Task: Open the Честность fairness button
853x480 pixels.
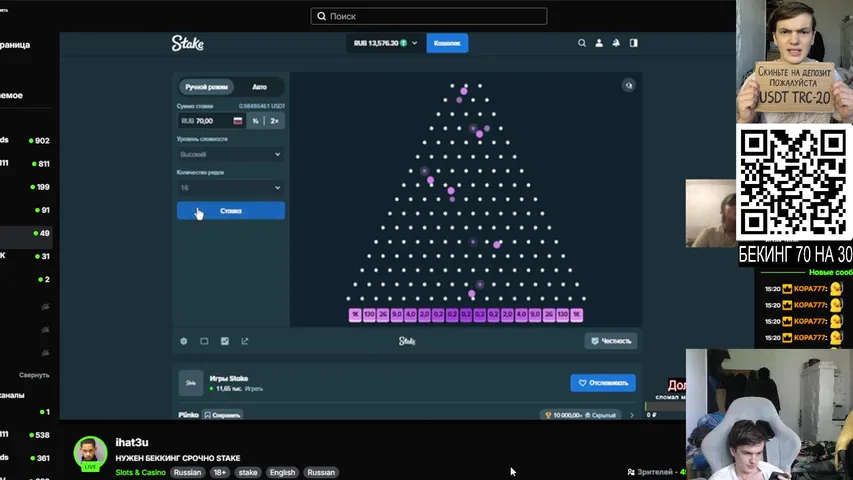Action: click(x=611, y=341)
